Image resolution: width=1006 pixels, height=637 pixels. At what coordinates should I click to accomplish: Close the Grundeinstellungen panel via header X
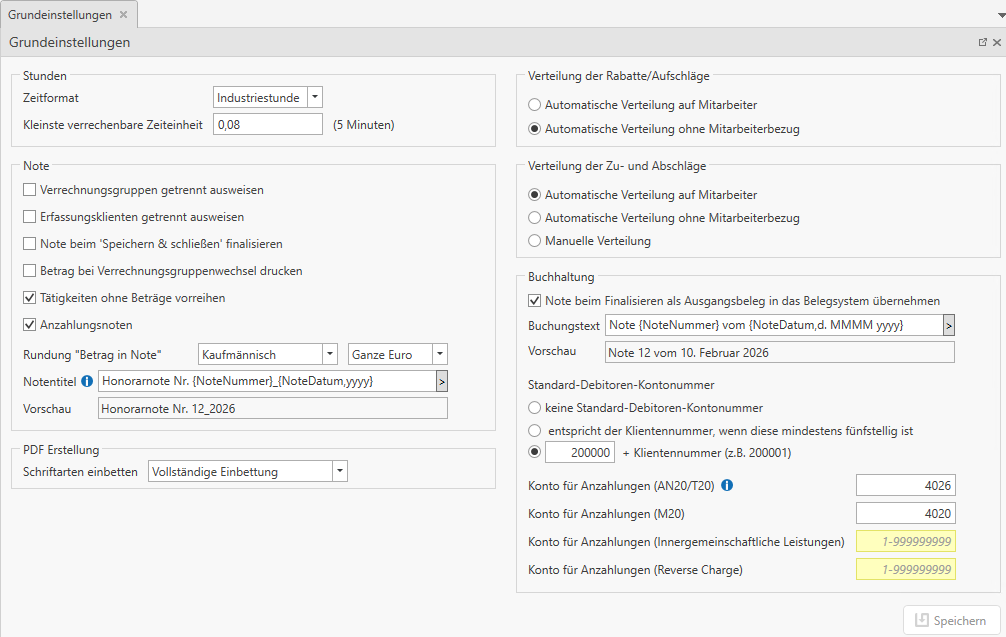click(x=996, y=43)
